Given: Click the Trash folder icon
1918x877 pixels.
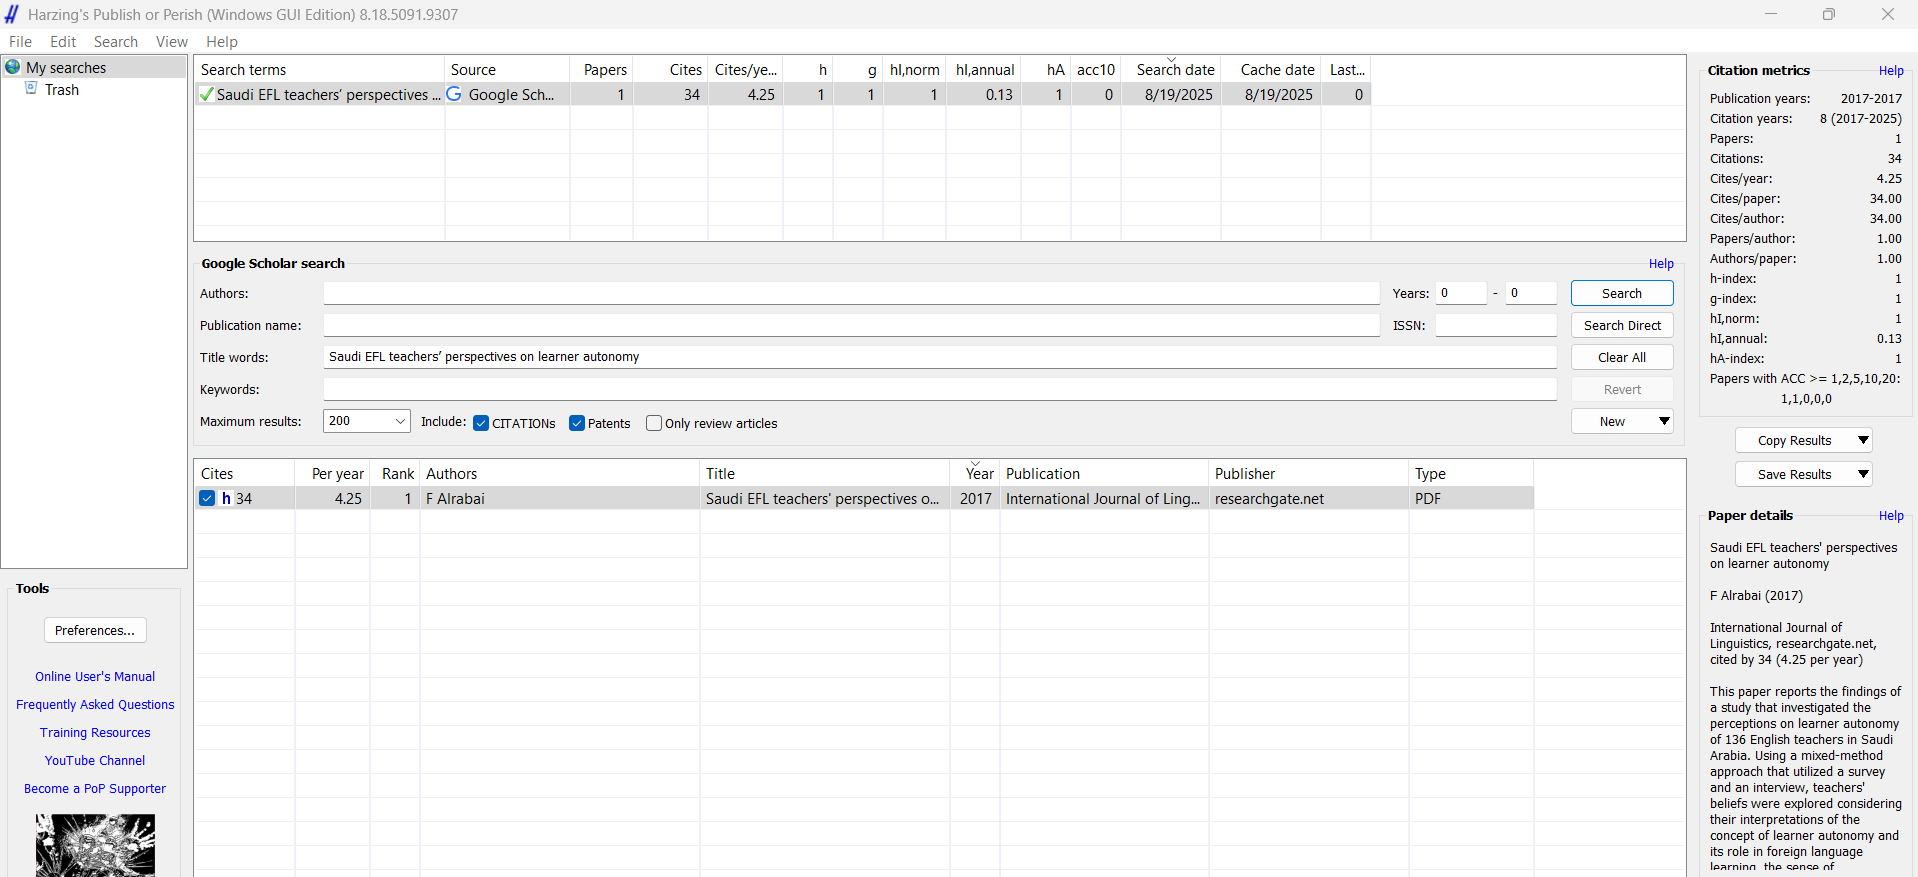Looking at the screenshot, I should point(31,89).
